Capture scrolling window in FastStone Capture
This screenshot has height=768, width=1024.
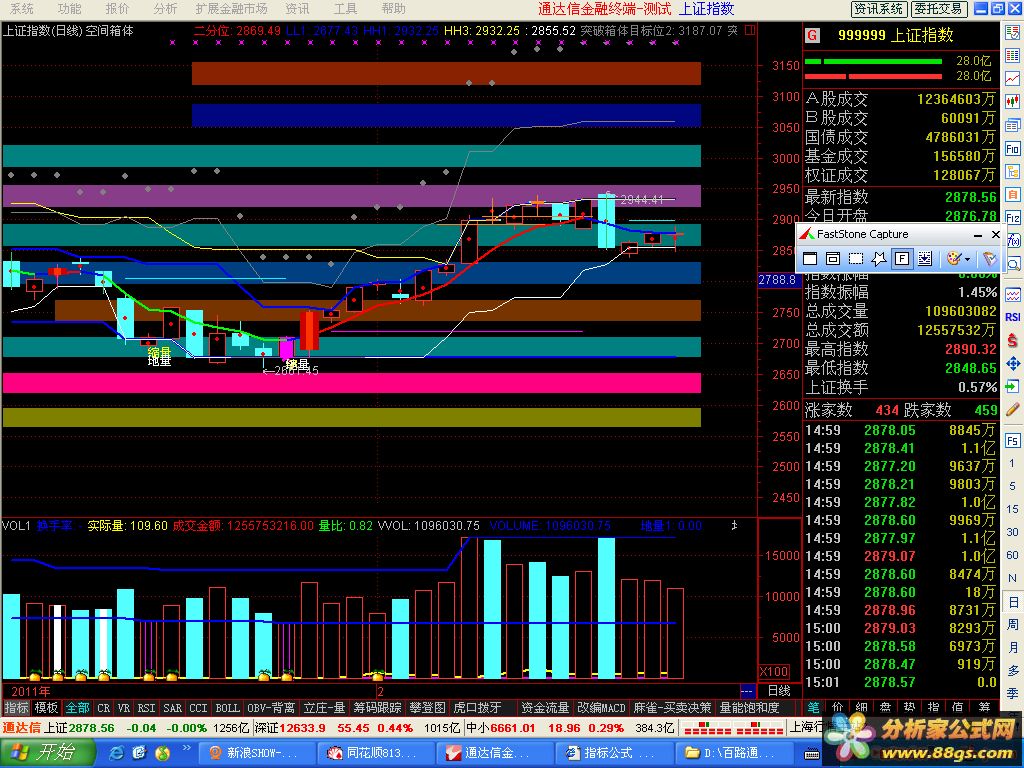[925, 259]
